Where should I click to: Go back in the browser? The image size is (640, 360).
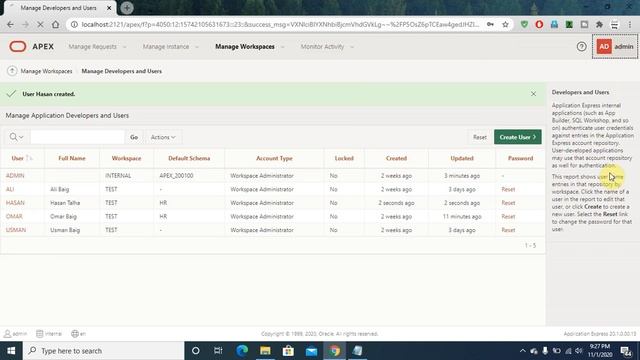click(11, 24)
